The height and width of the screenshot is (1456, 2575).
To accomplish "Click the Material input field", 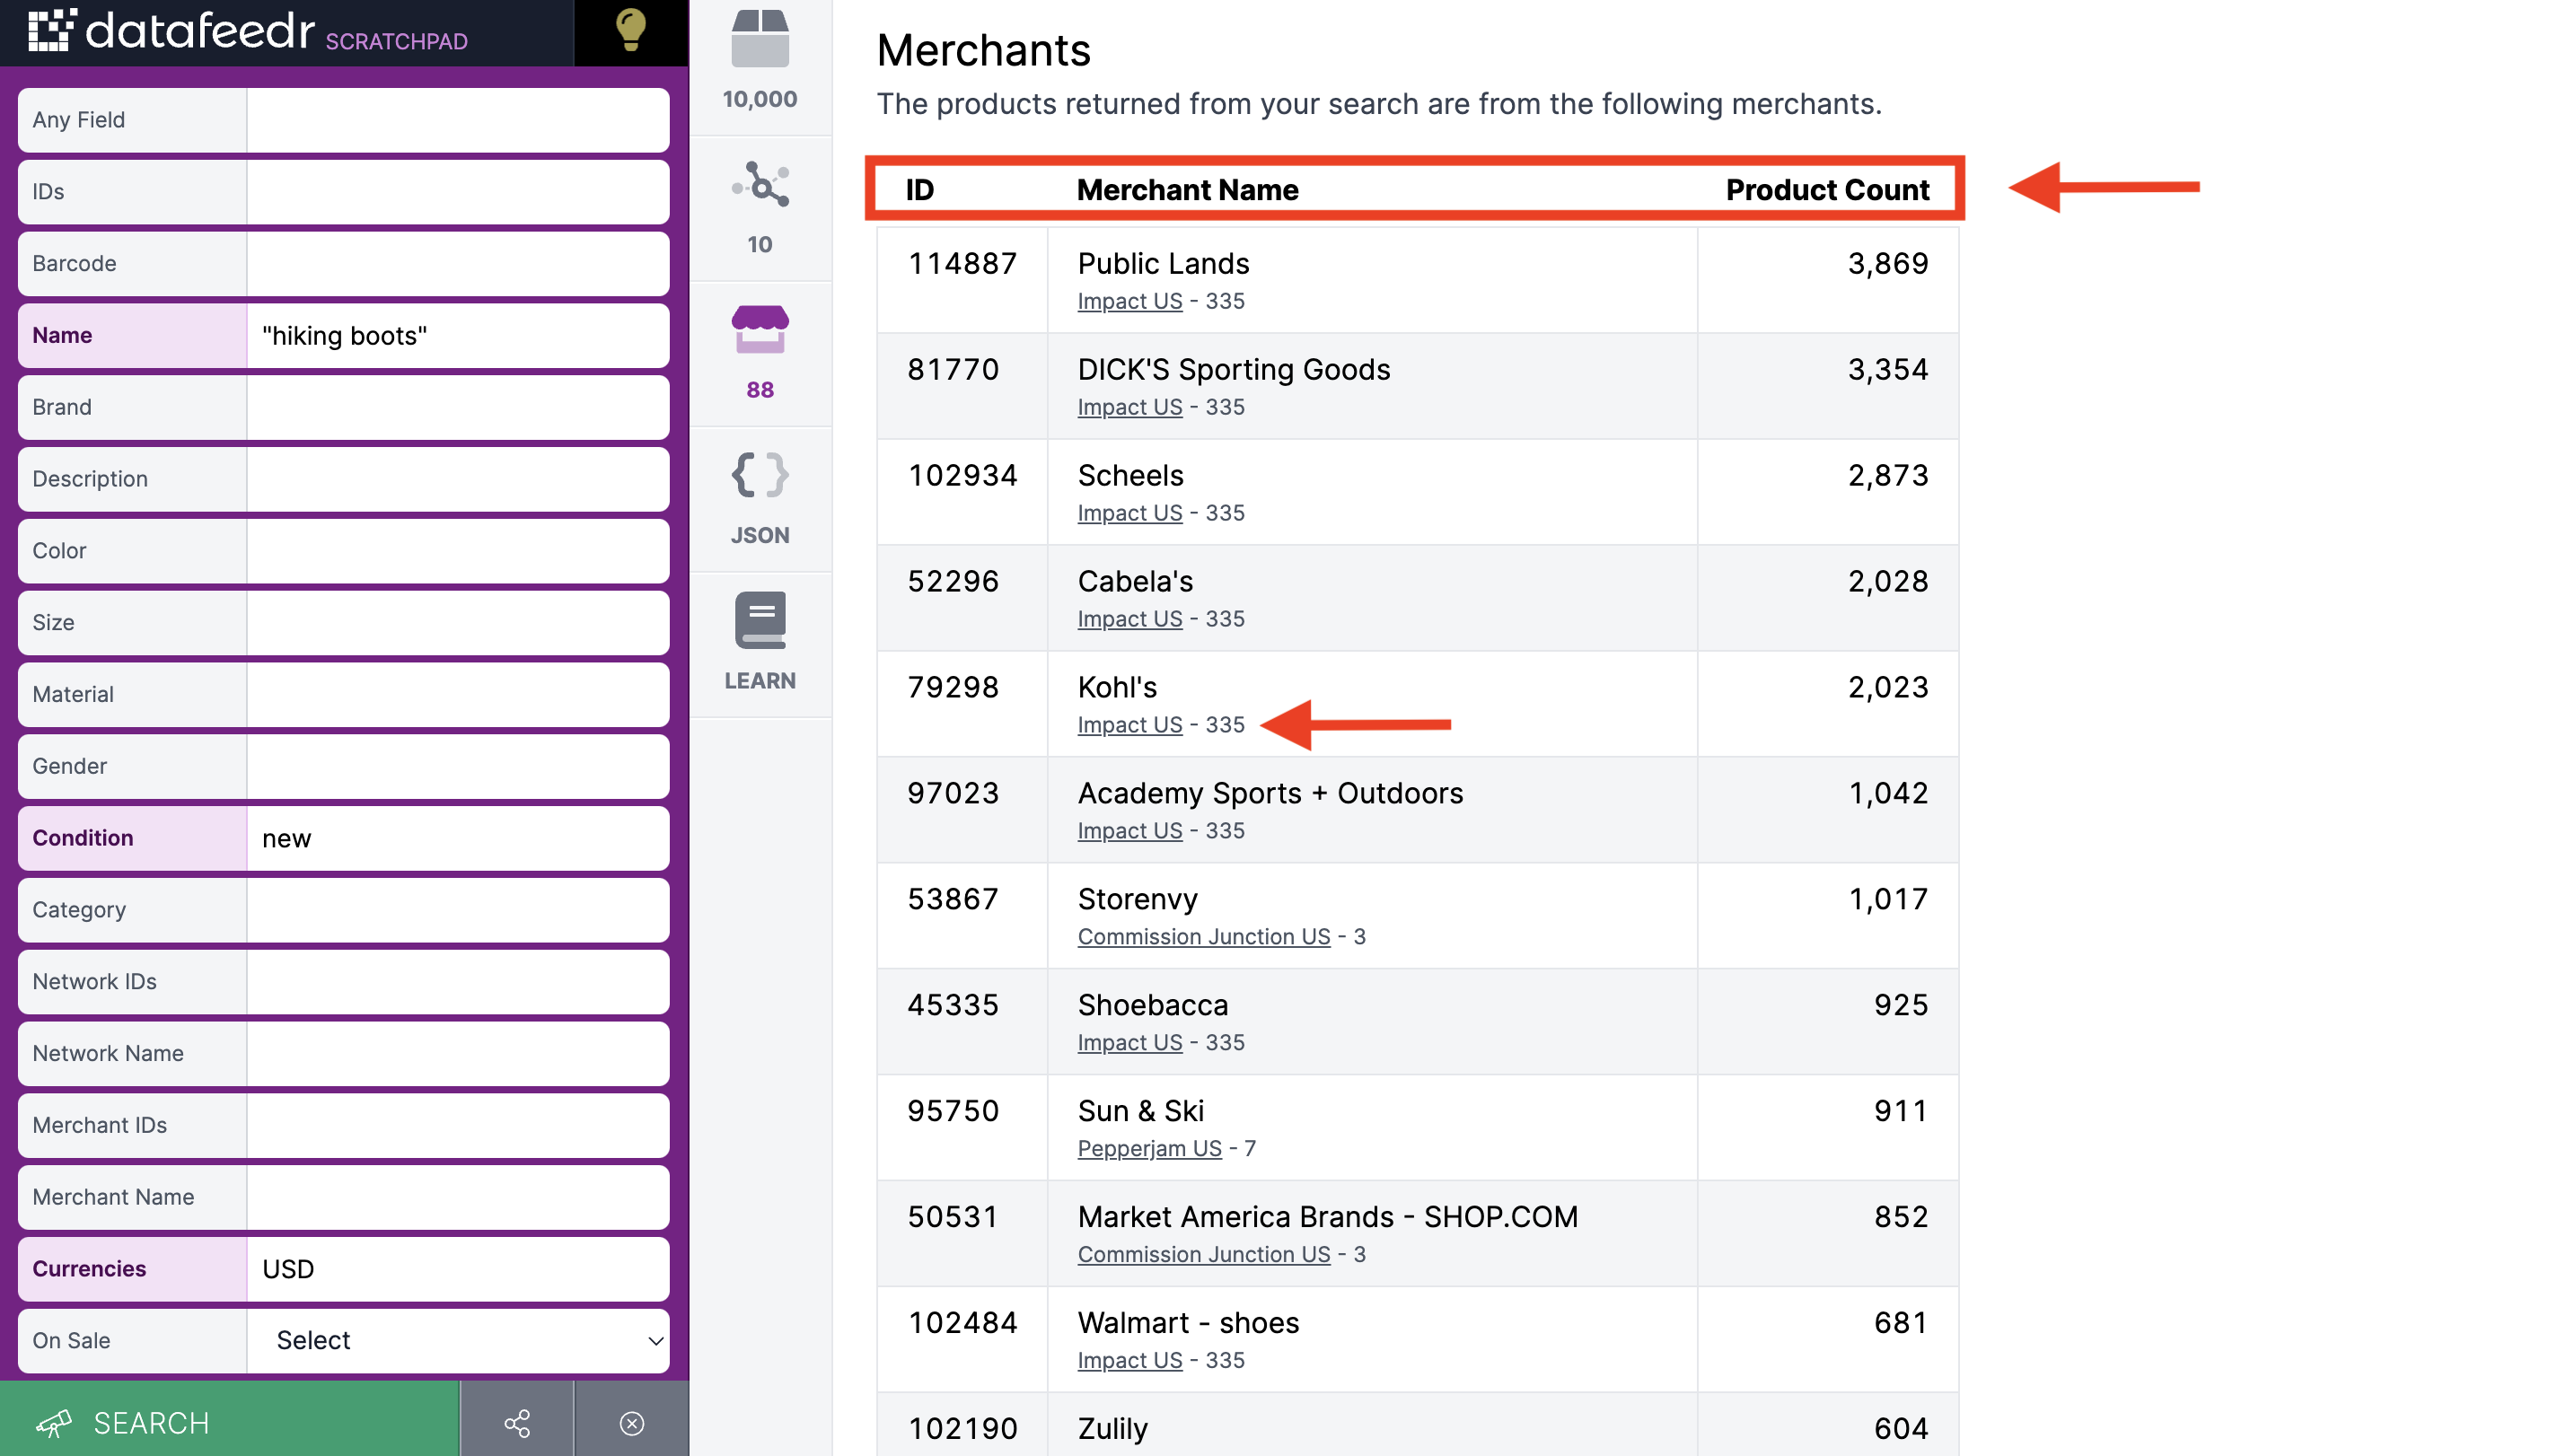I will (458, 695).
